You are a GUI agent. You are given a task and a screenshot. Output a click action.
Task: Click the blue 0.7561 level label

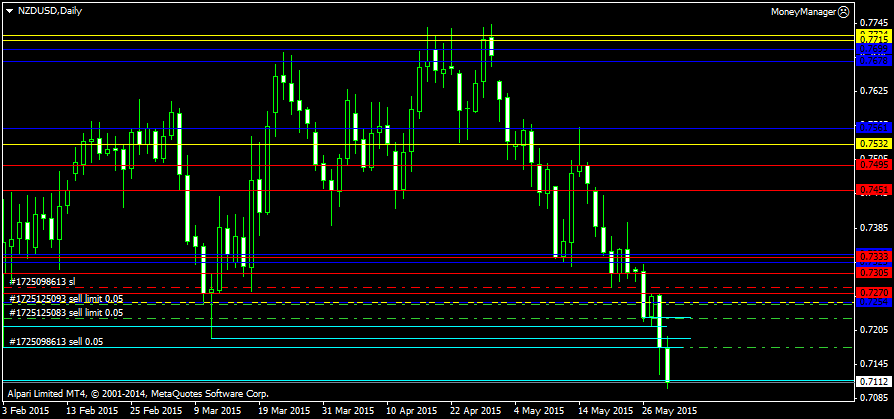point(872,128)
